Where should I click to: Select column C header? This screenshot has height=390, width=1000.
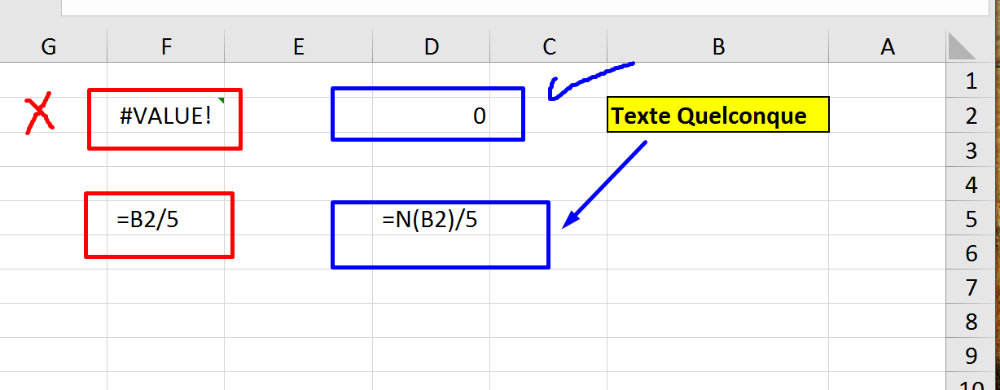pos(549,47)
